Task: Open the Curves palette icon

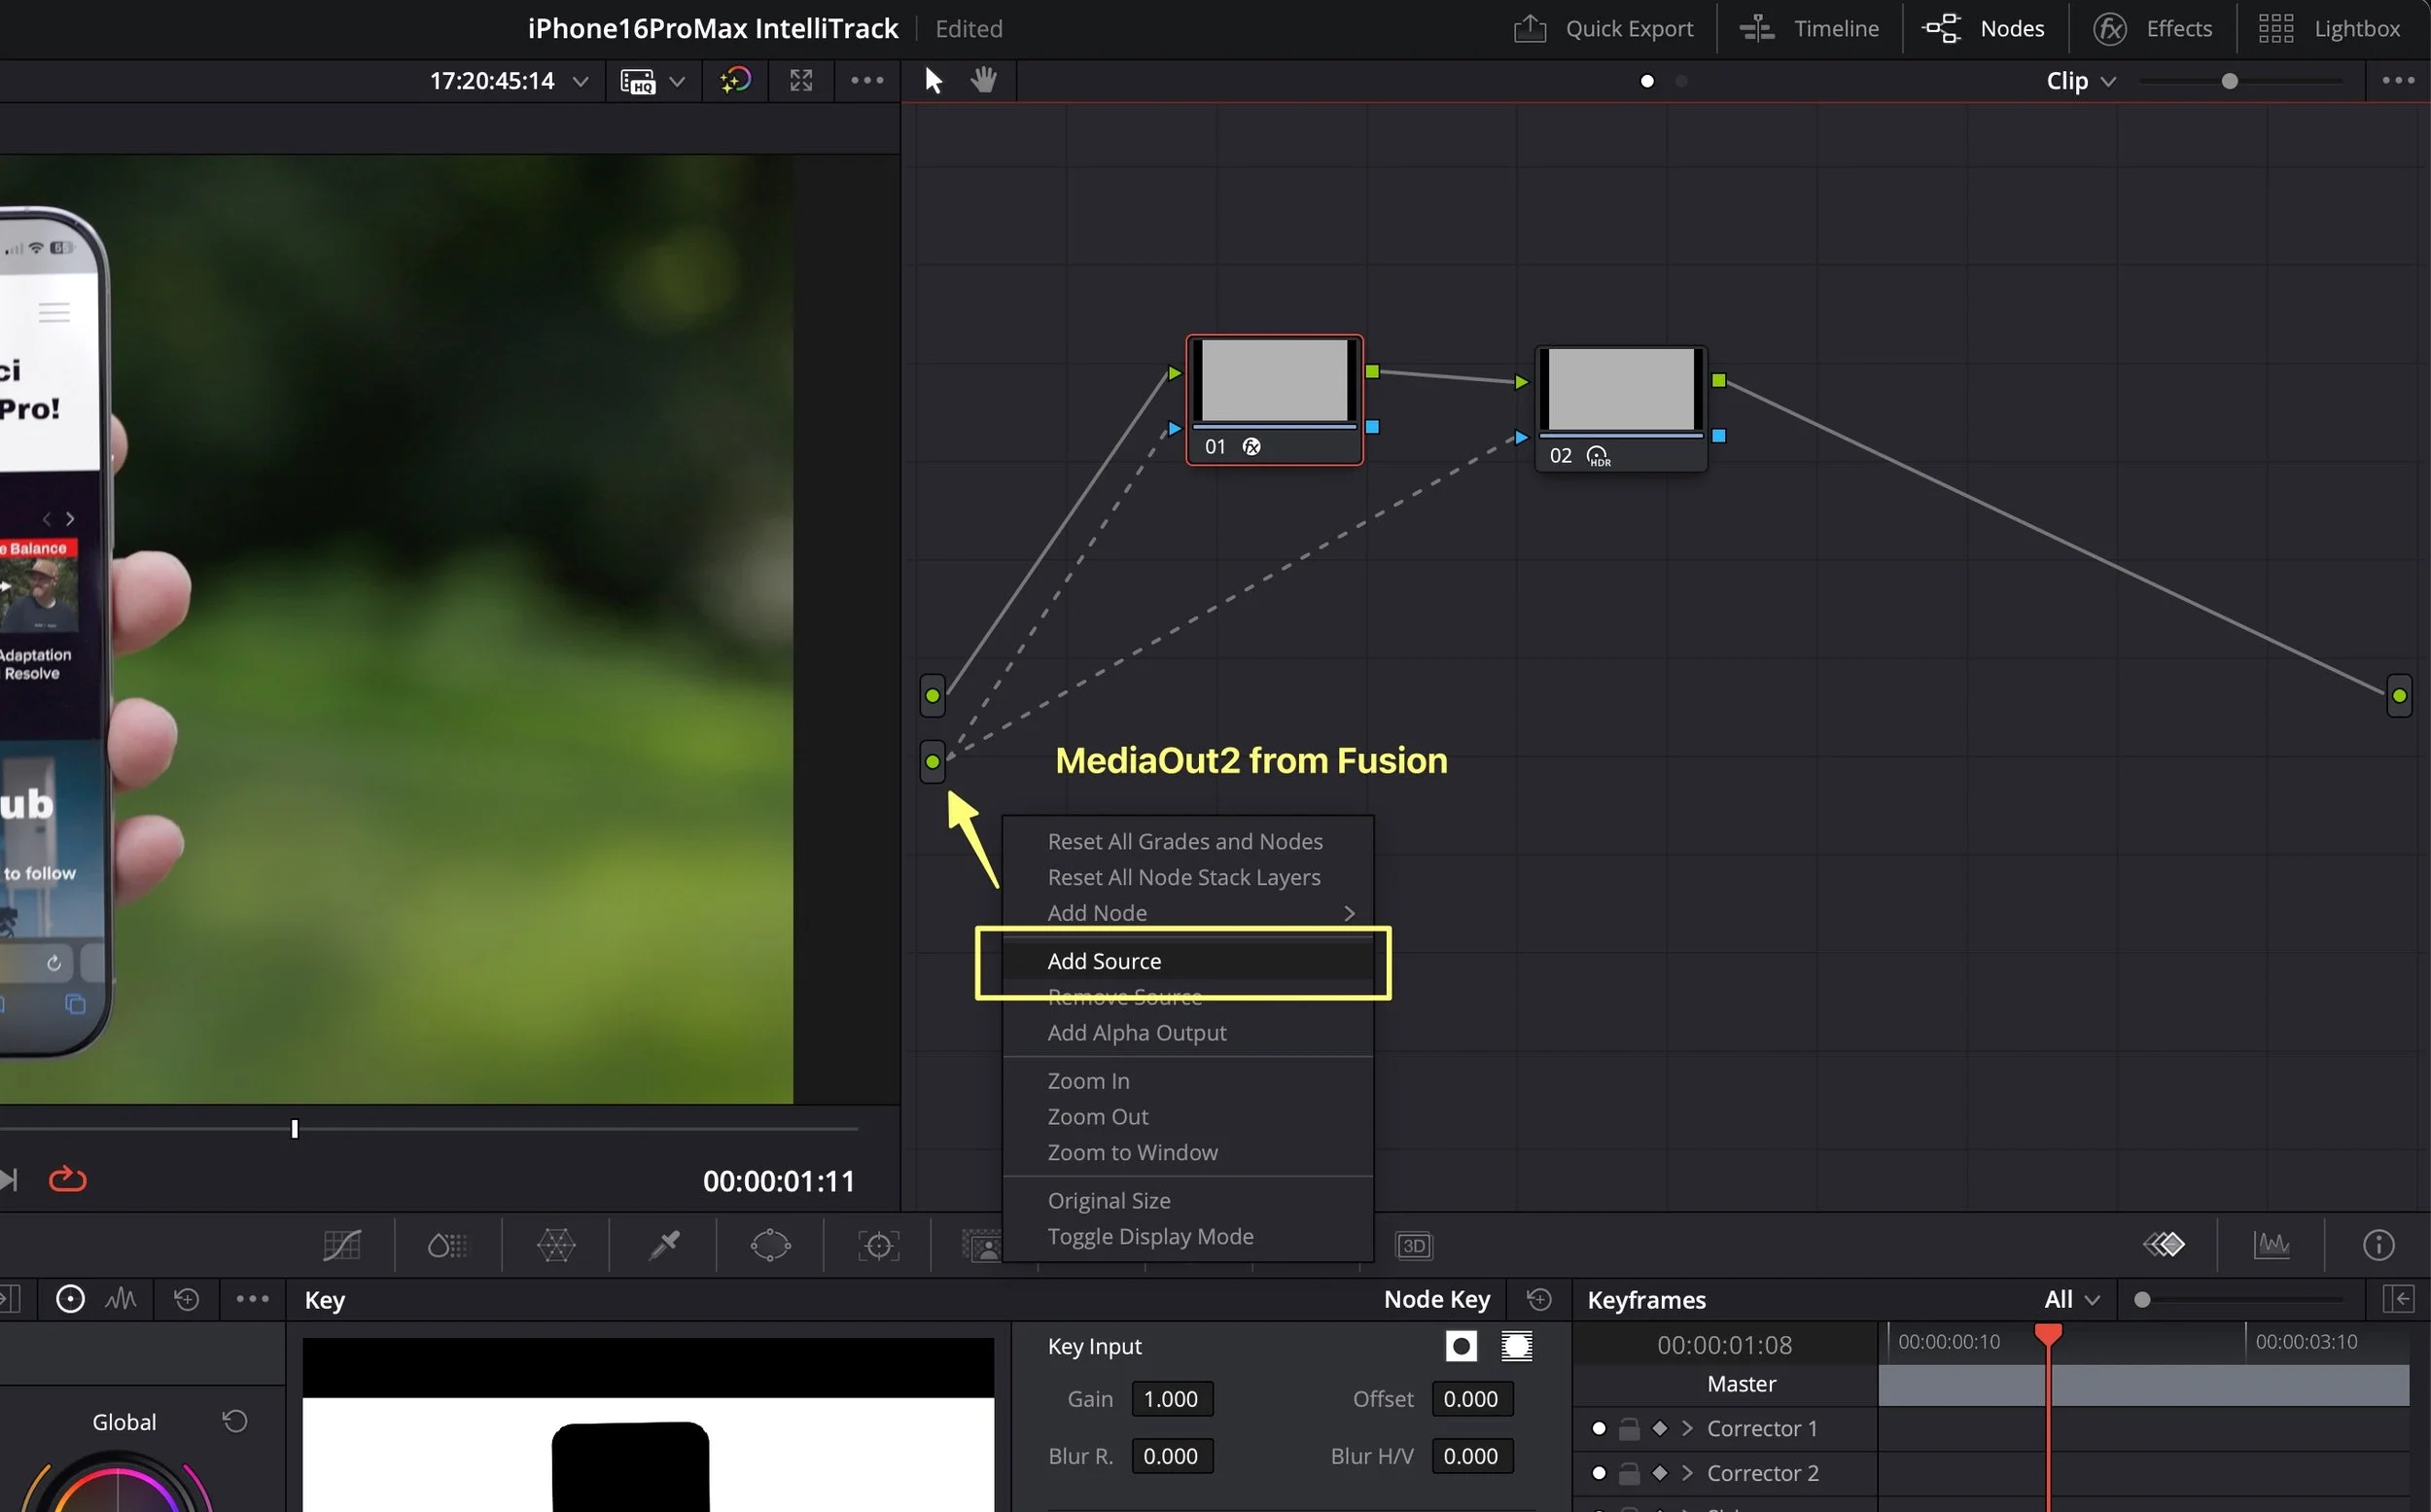Action: coord(342,1245)
